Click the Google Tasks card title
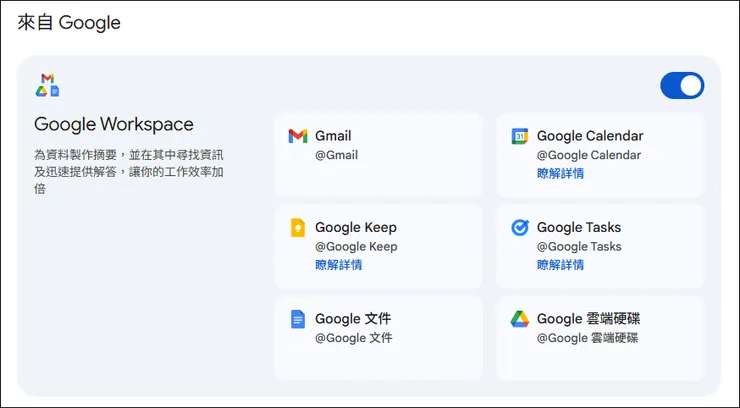The image size is (740, 408). (579, 227)
